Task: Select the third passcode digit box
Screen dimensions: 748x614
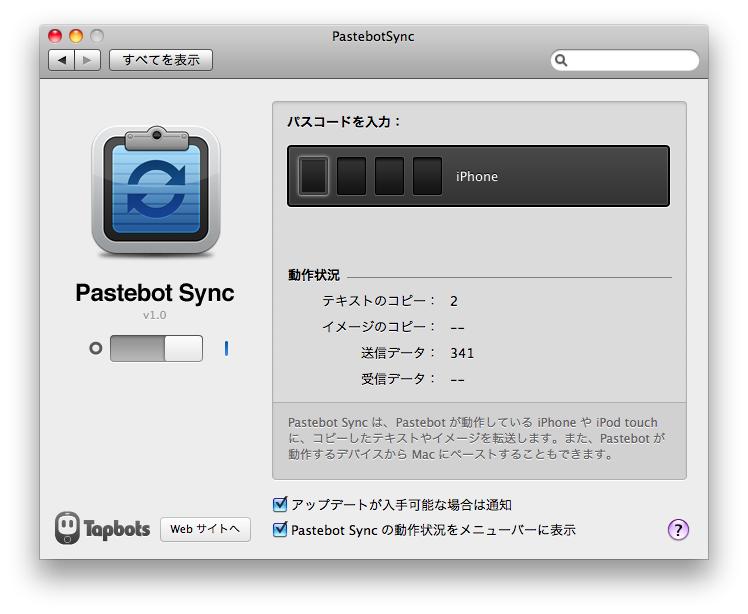Action: click(389, 176)
